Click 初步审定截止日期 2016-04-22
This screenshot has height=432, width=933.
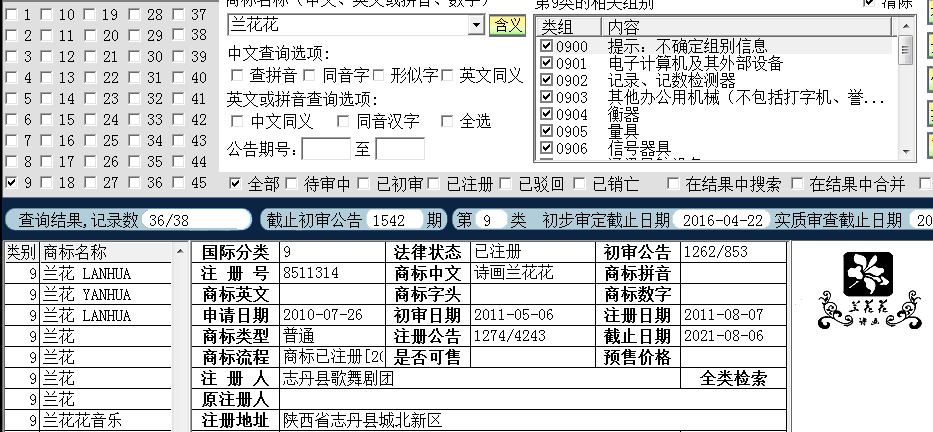(722, 220)
